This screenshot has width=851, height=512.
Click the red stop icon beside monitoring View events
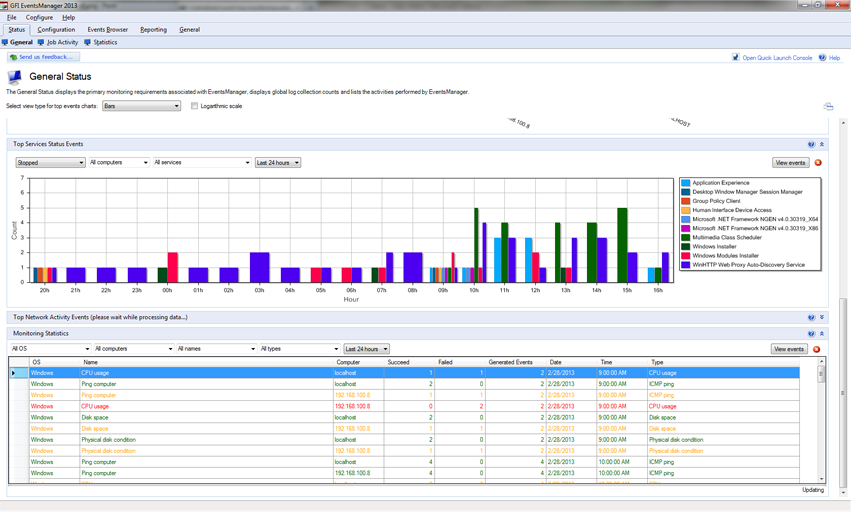pos(817,349)
